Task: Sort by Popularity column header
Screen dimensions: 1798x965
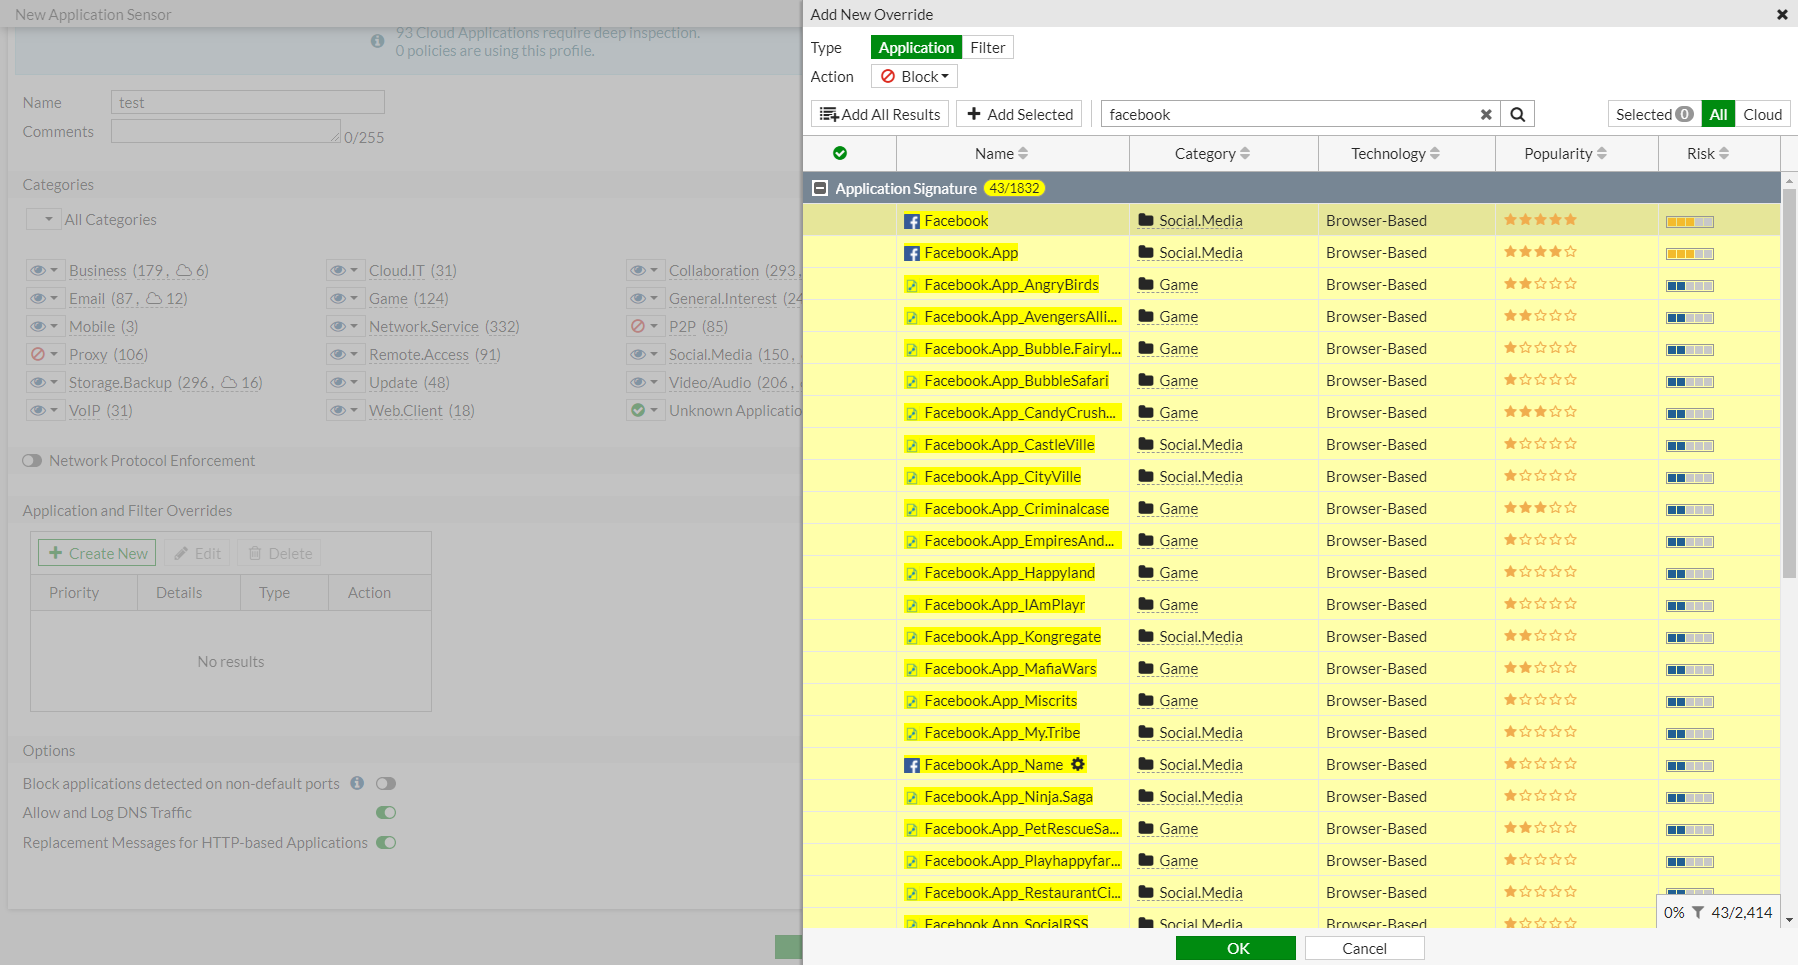Action: 1576,153
